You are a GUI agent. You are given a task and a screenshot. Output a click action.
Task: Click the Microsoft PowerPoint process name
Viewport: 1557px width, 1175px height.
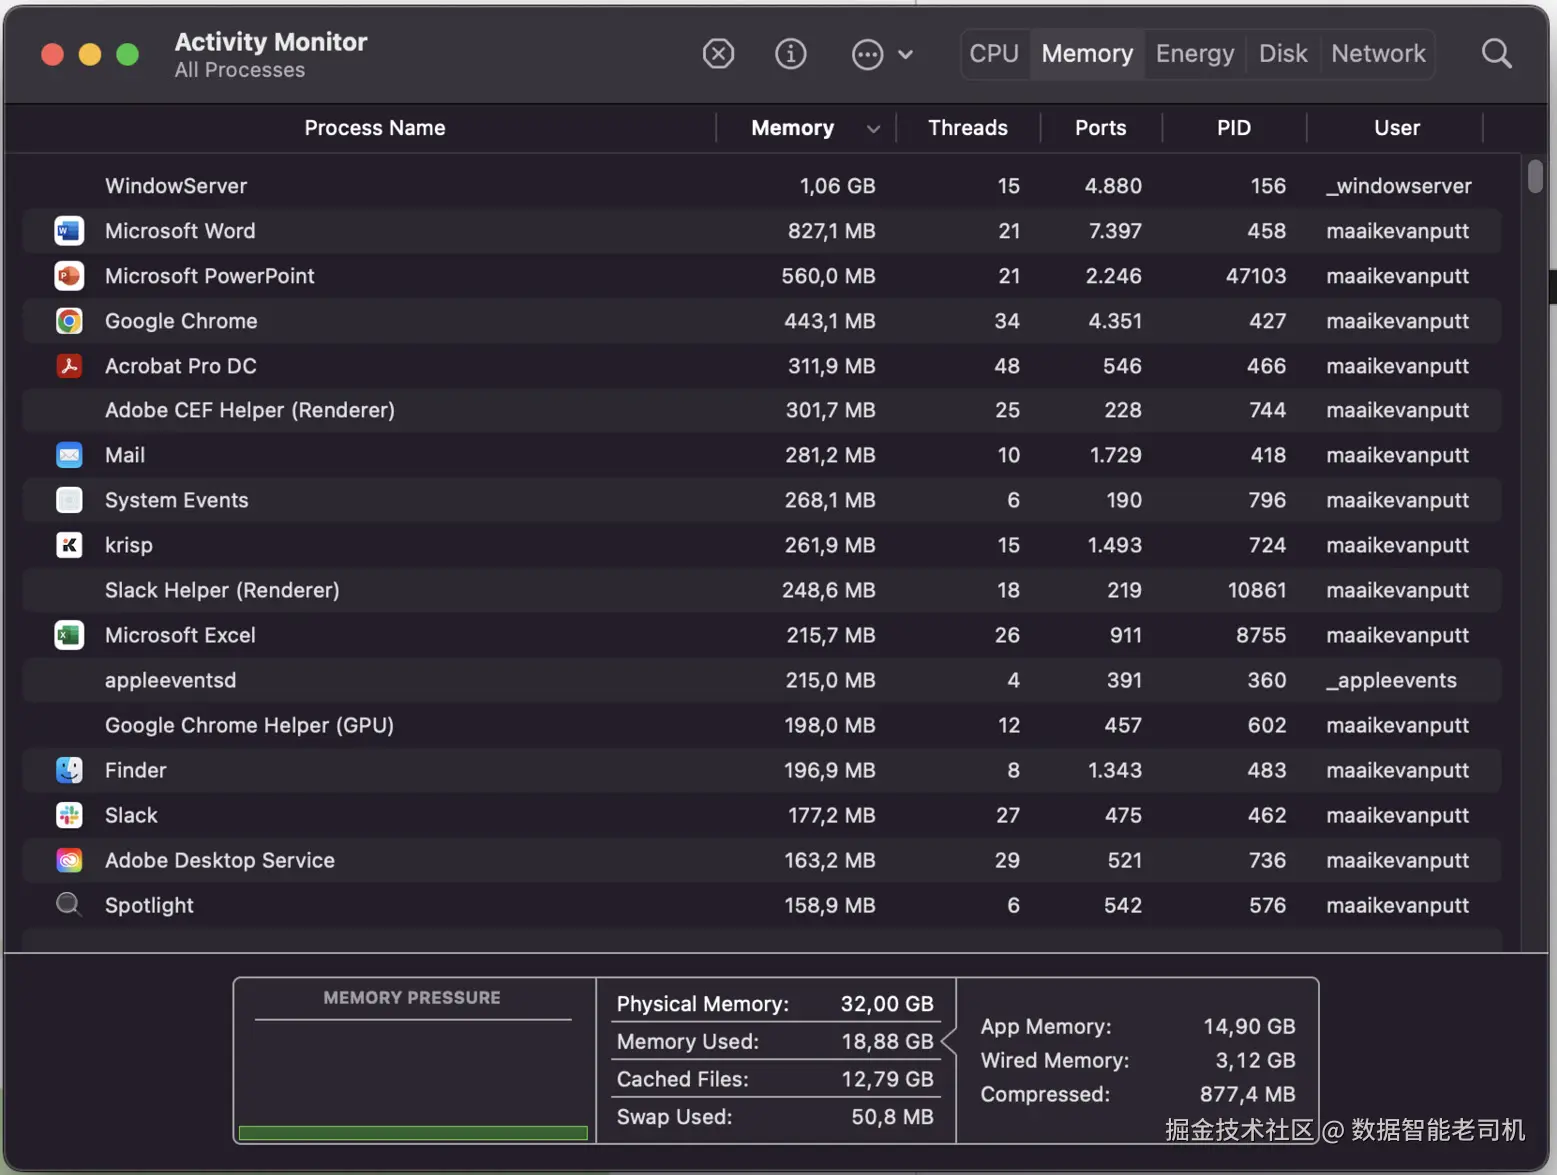[210, 276]
